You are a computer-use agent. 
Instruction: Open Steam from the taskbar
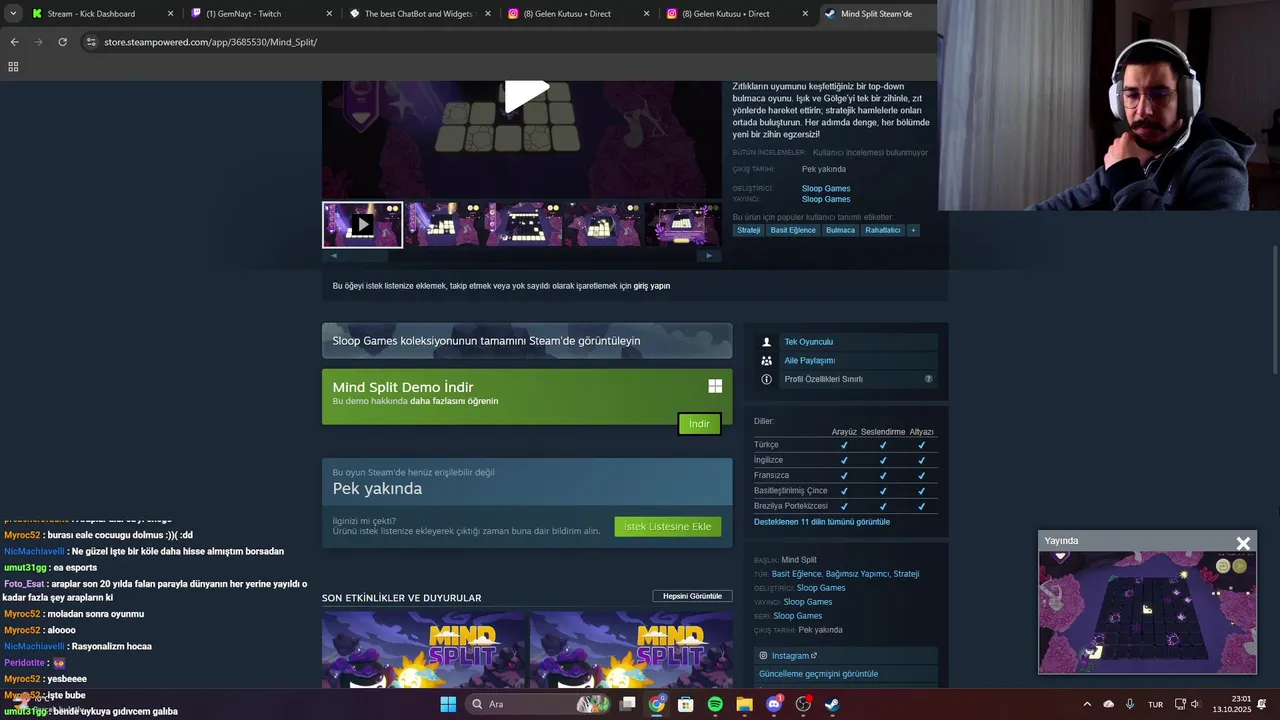(832, 704)
